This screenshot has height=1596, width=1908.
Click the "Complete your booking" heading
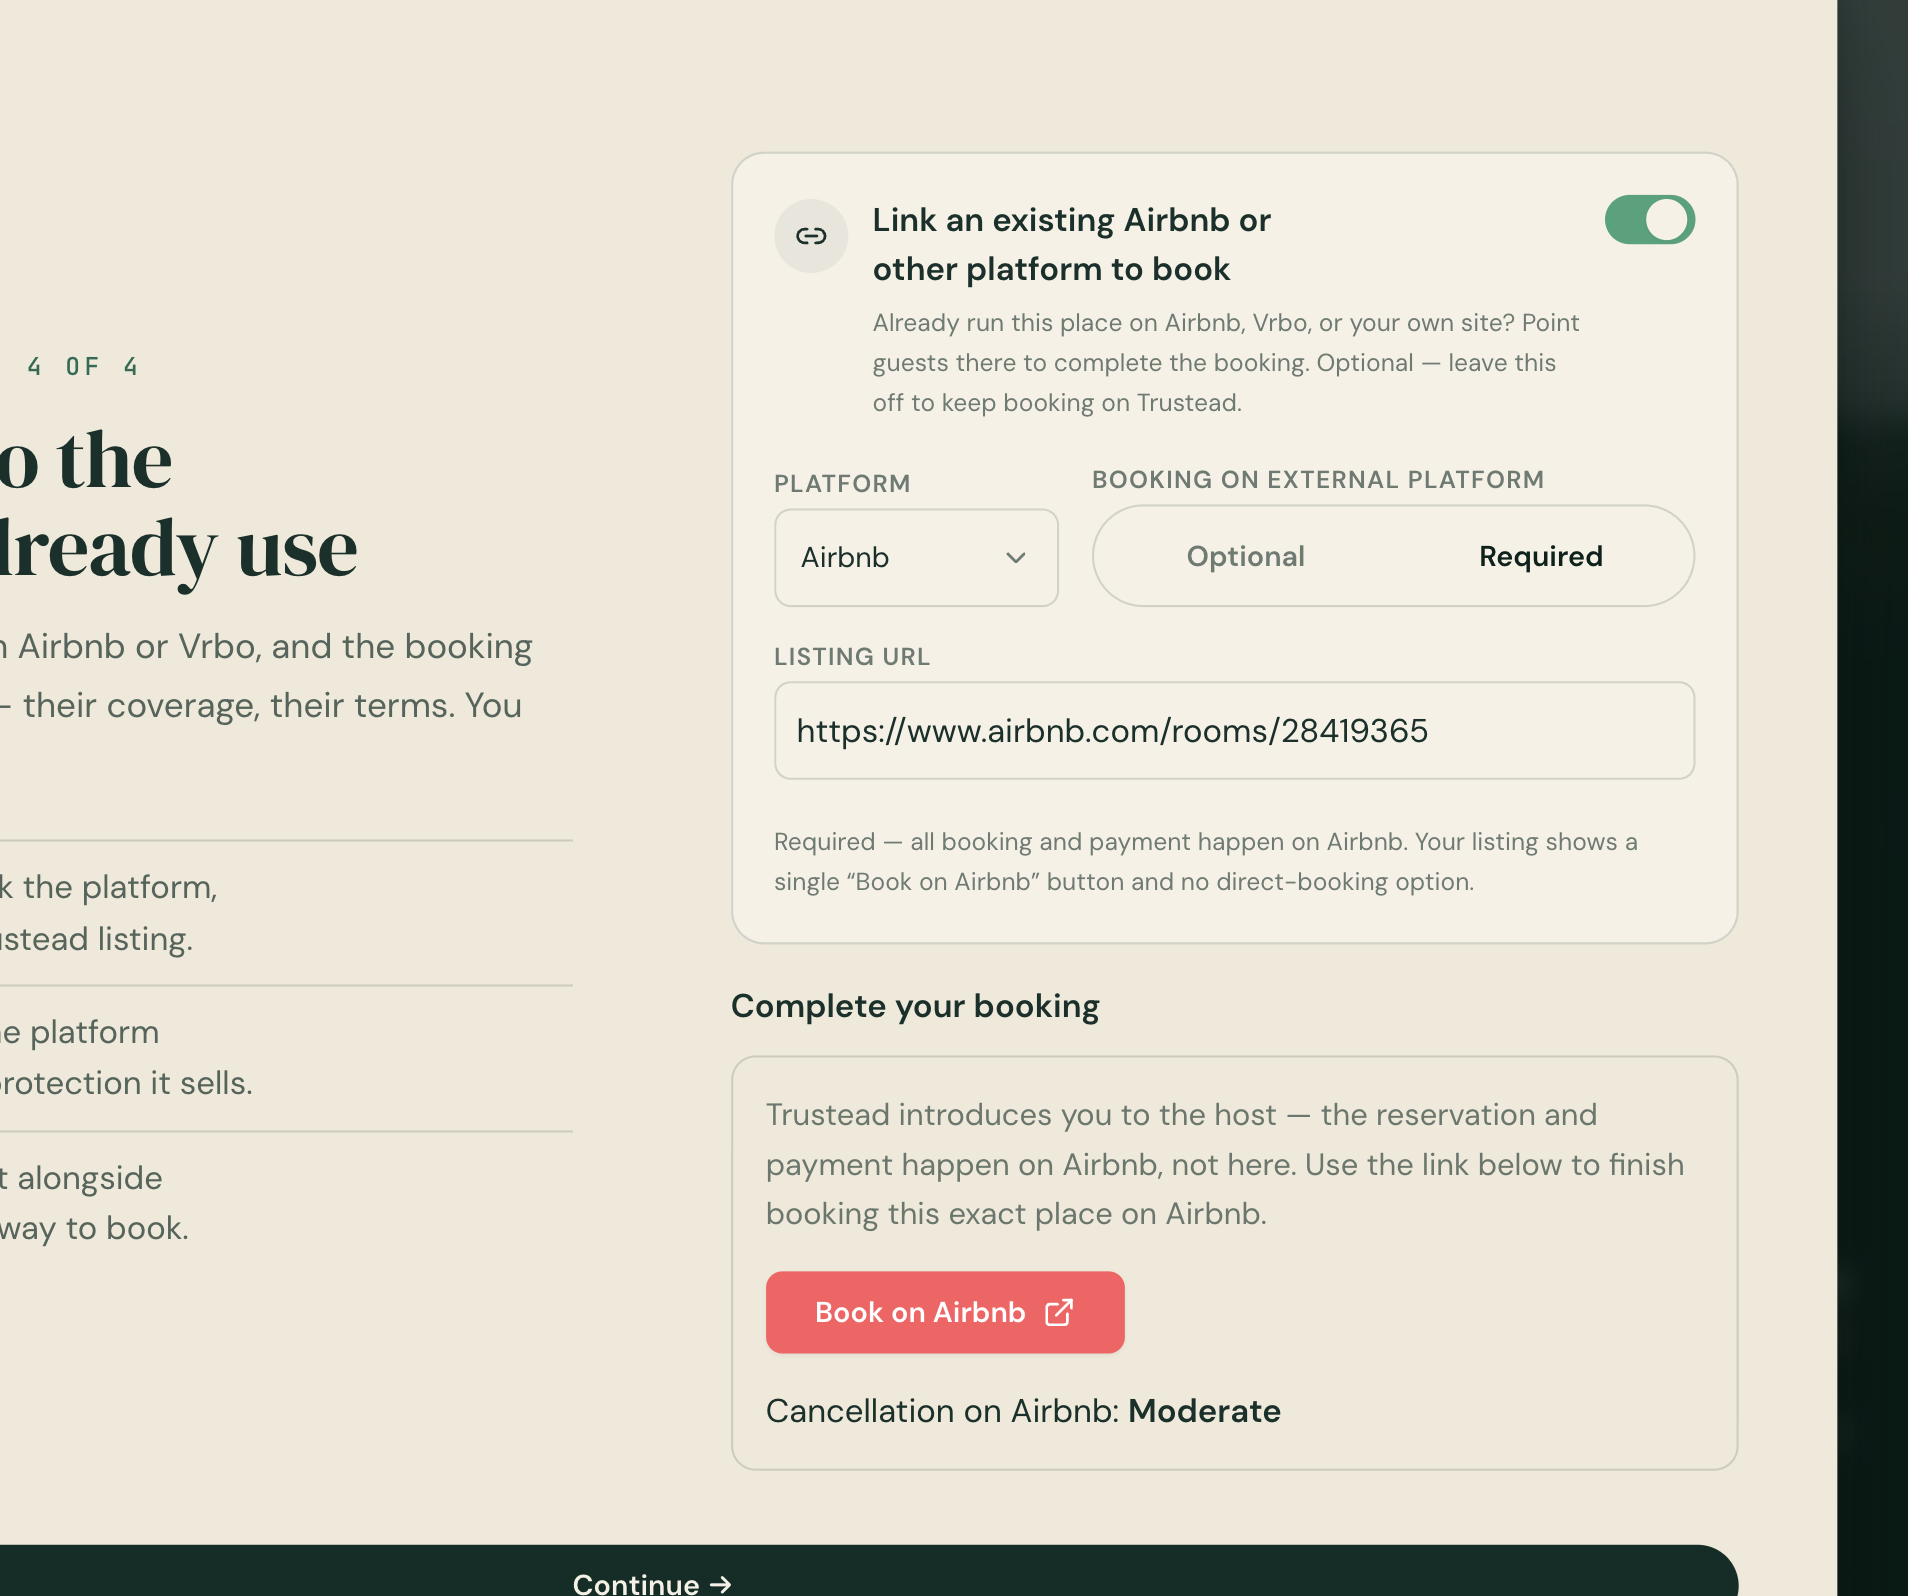point(915,1006)
